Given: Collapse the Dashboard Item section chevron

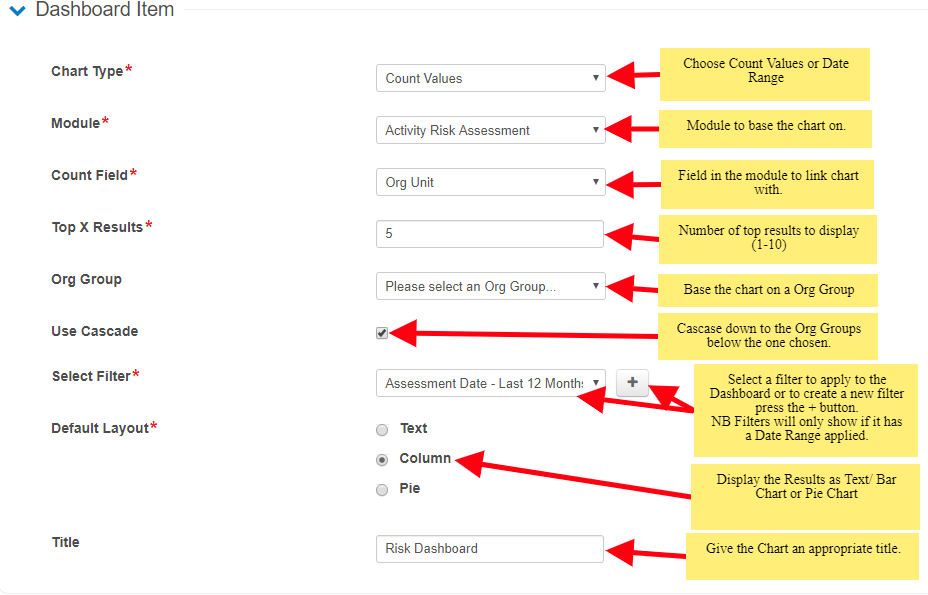Looking at the screenshot, I should [17, 11].
